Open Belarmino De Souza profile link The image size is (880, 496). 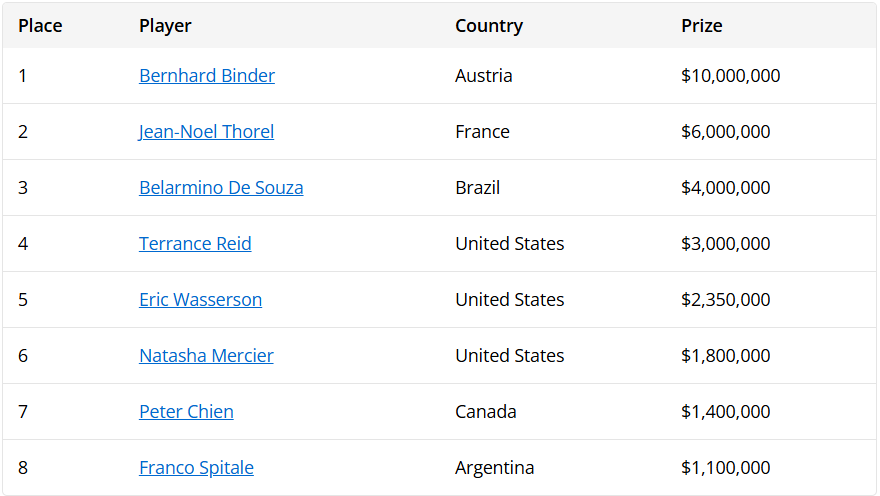221,188
